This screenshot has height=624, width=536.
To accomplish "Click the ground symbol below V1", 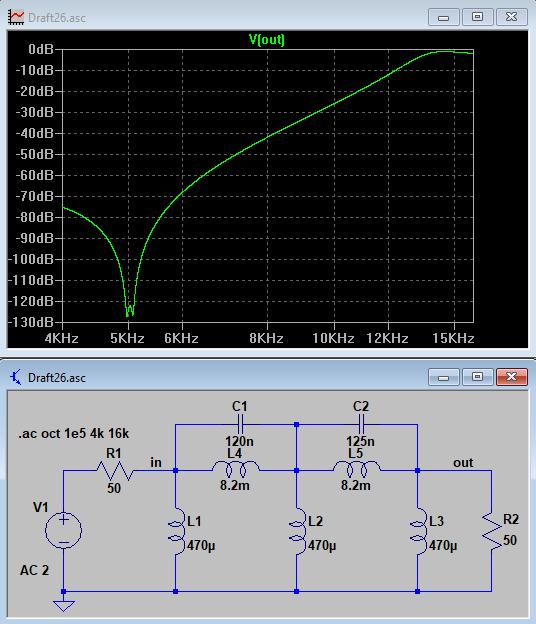I will pos(64,606).
